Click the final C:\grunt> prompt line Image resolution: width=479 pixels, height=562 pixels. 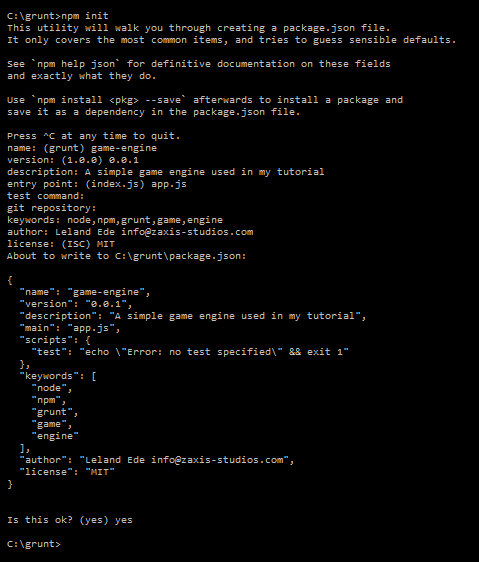pos(34,544)
